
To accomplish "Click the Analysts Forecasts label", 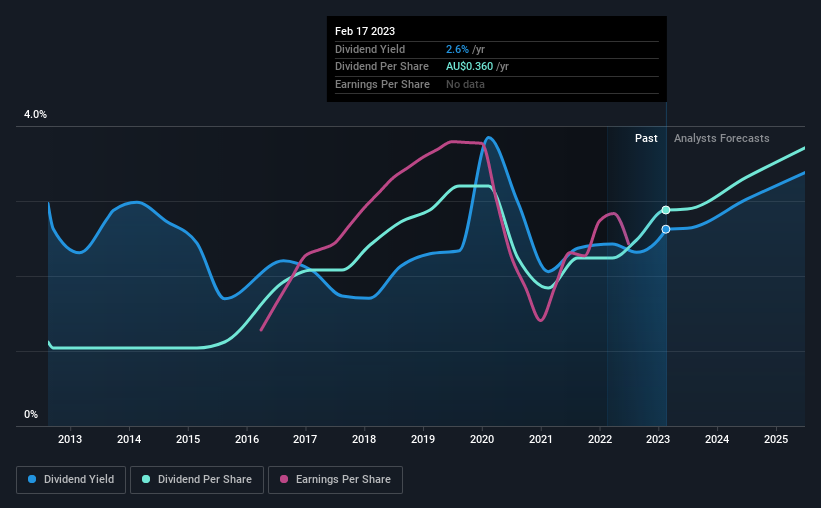I will coord(722,138).
